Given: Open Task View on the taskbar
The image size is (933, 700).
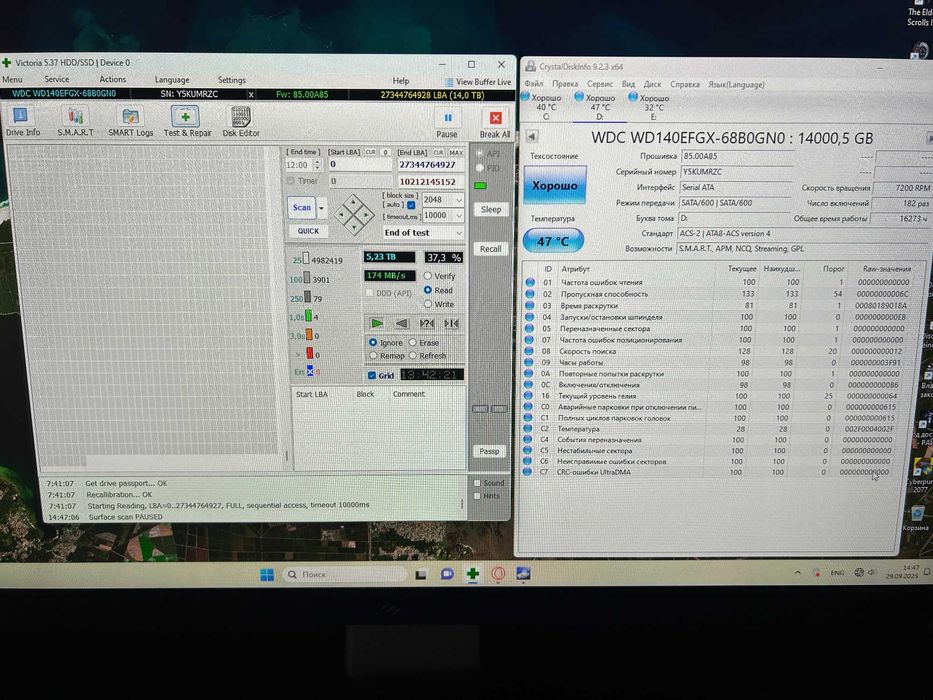Looking at the screenshot, I should pos(421,574).
